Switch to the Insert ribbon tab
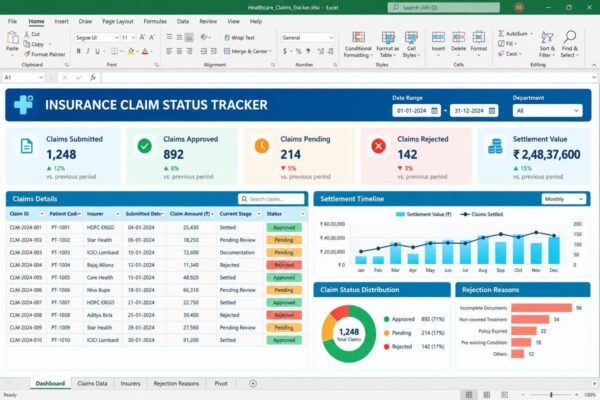 (61, 21)
